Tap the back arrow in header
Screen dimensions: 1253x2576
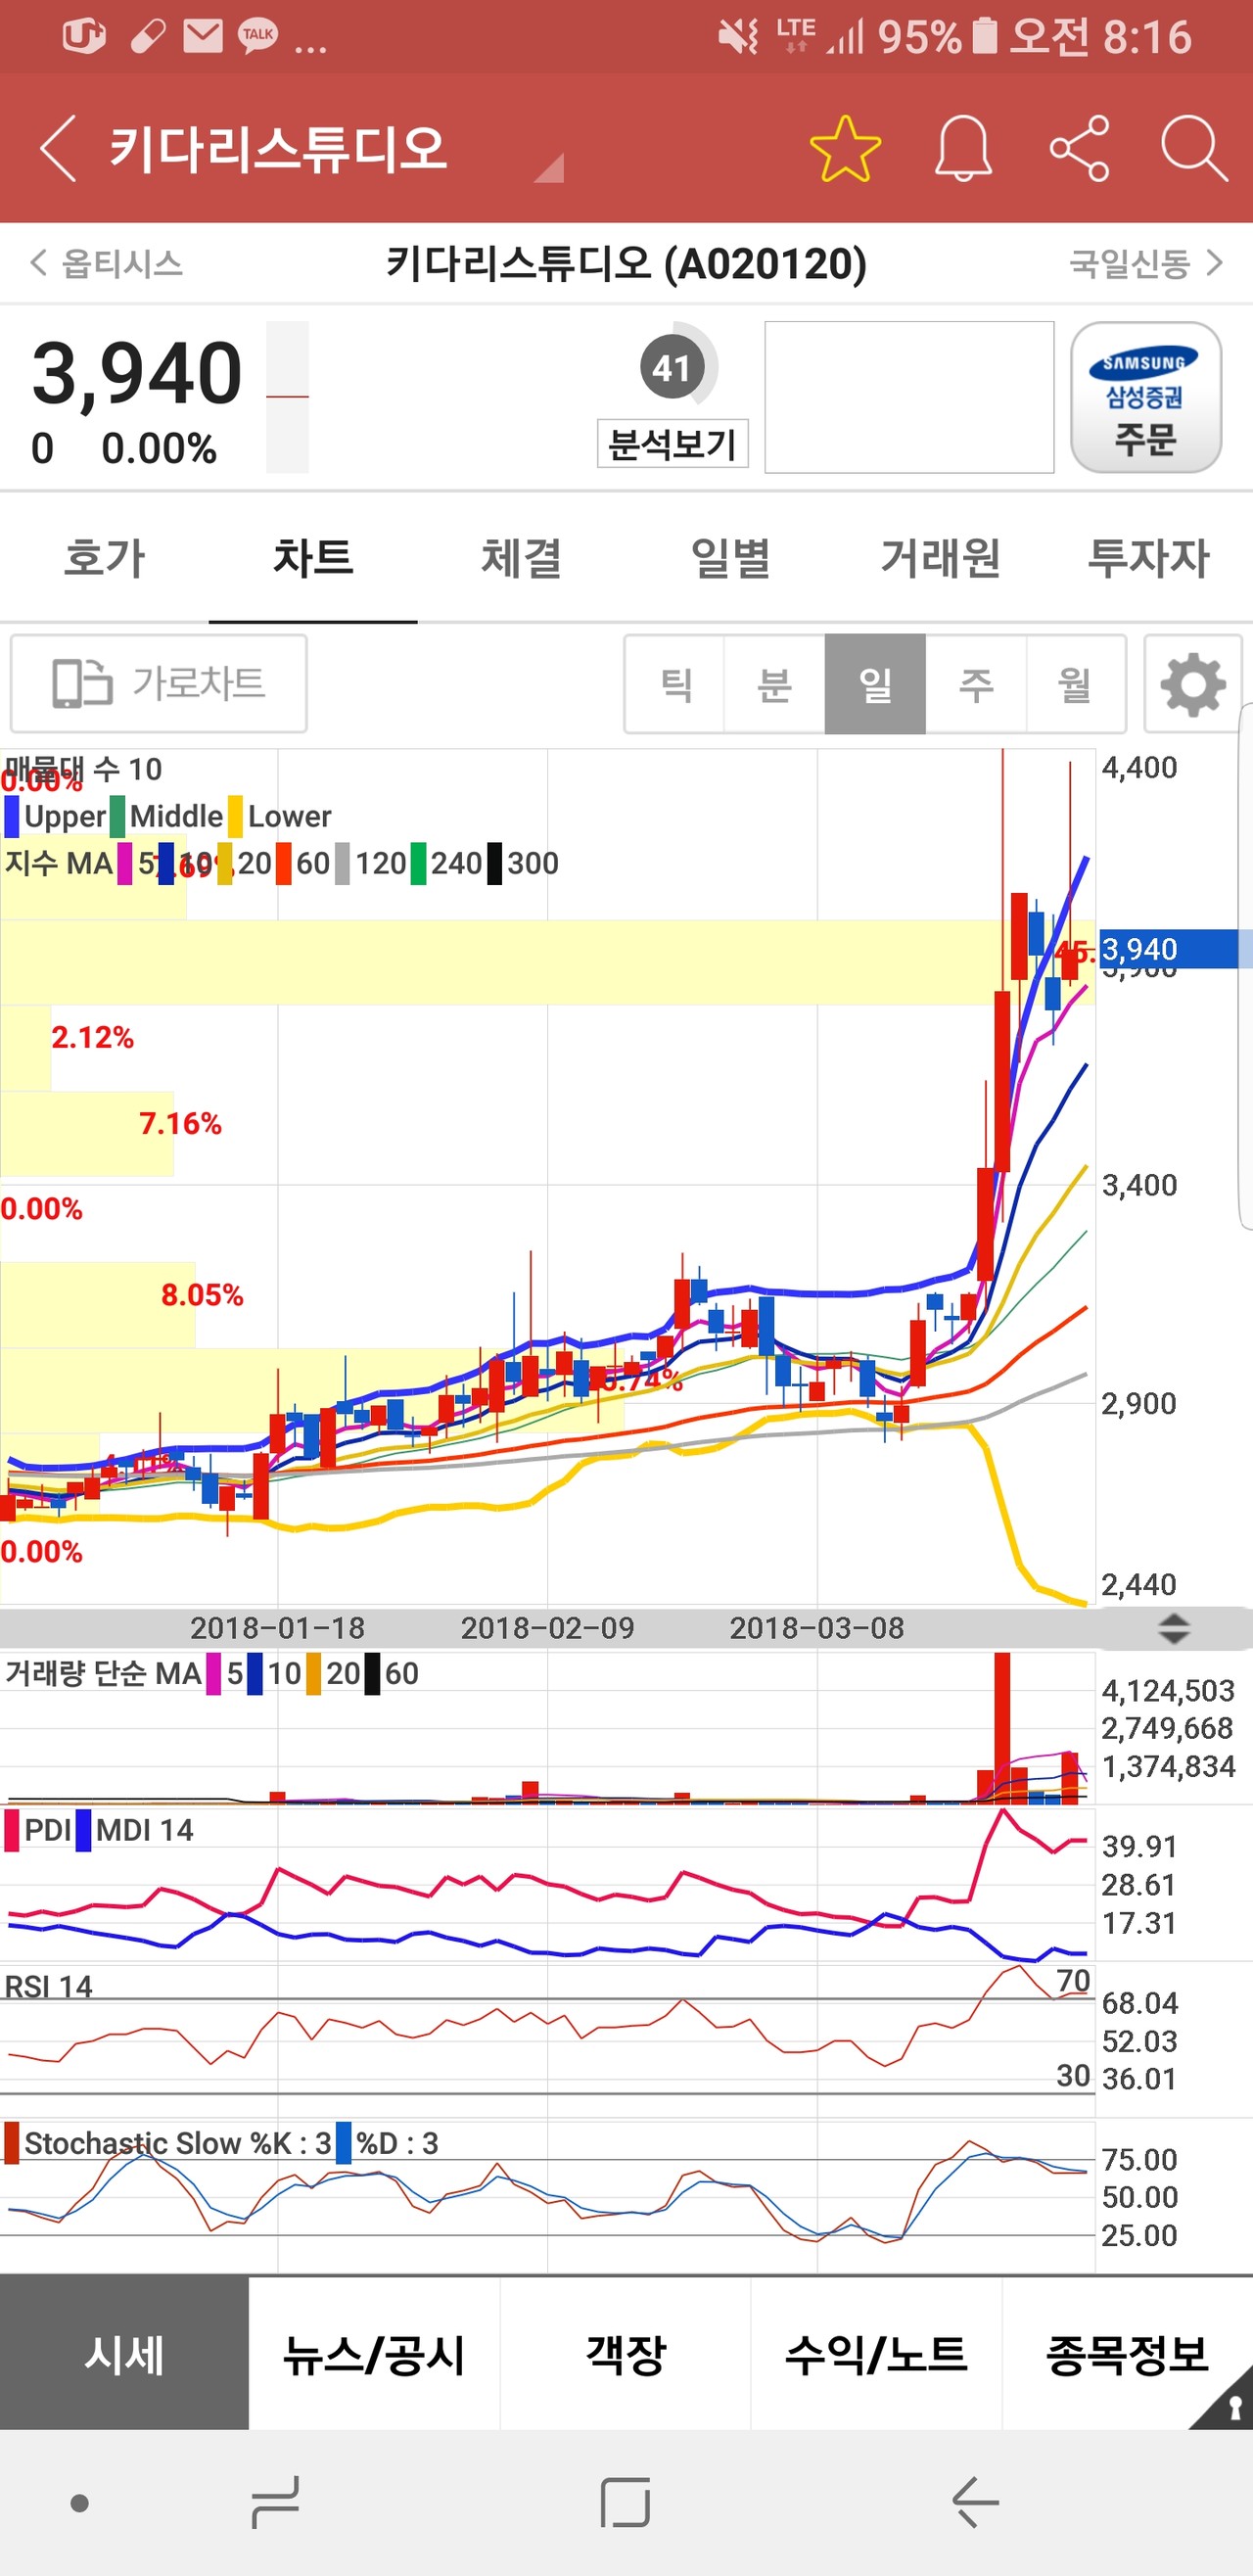tap(58, 148)
